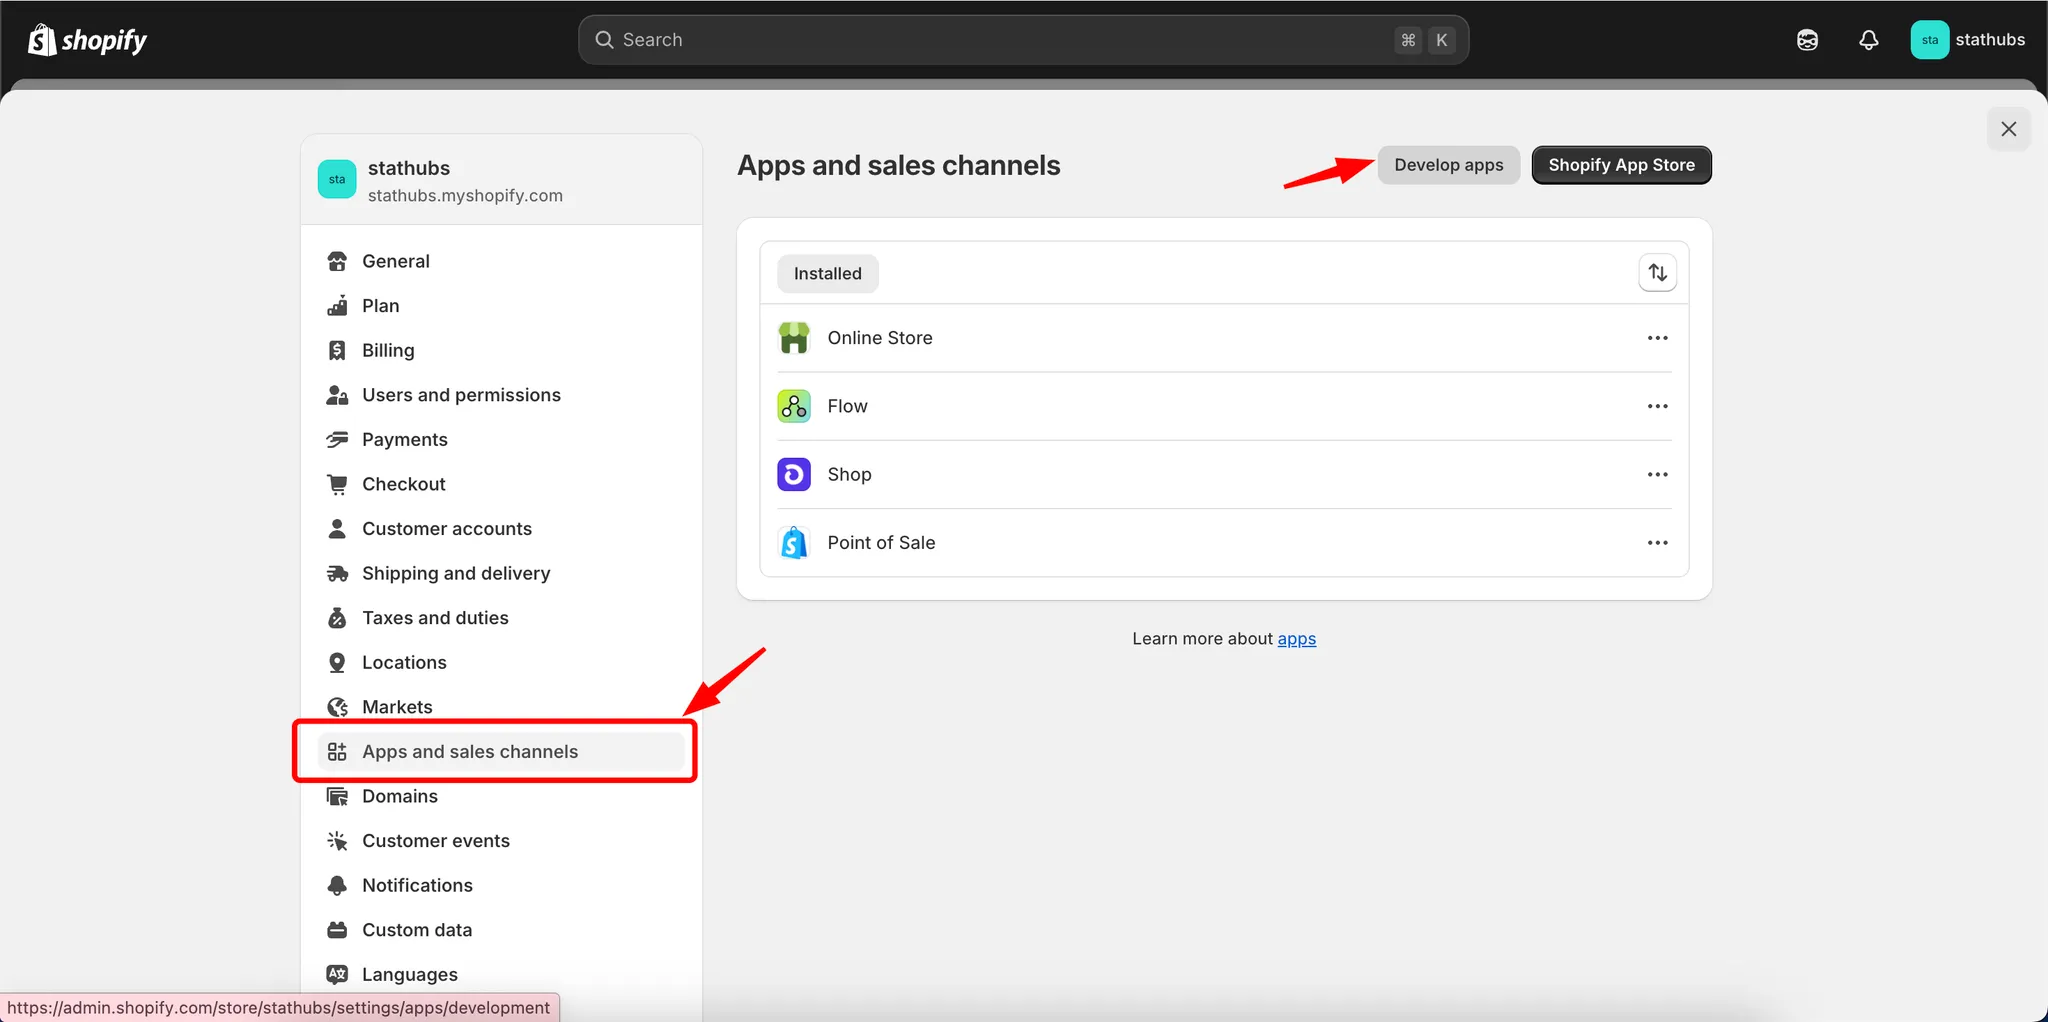Click the Customer events icon
Screen dimensions: 2048x1022
[x=337, y=841]
